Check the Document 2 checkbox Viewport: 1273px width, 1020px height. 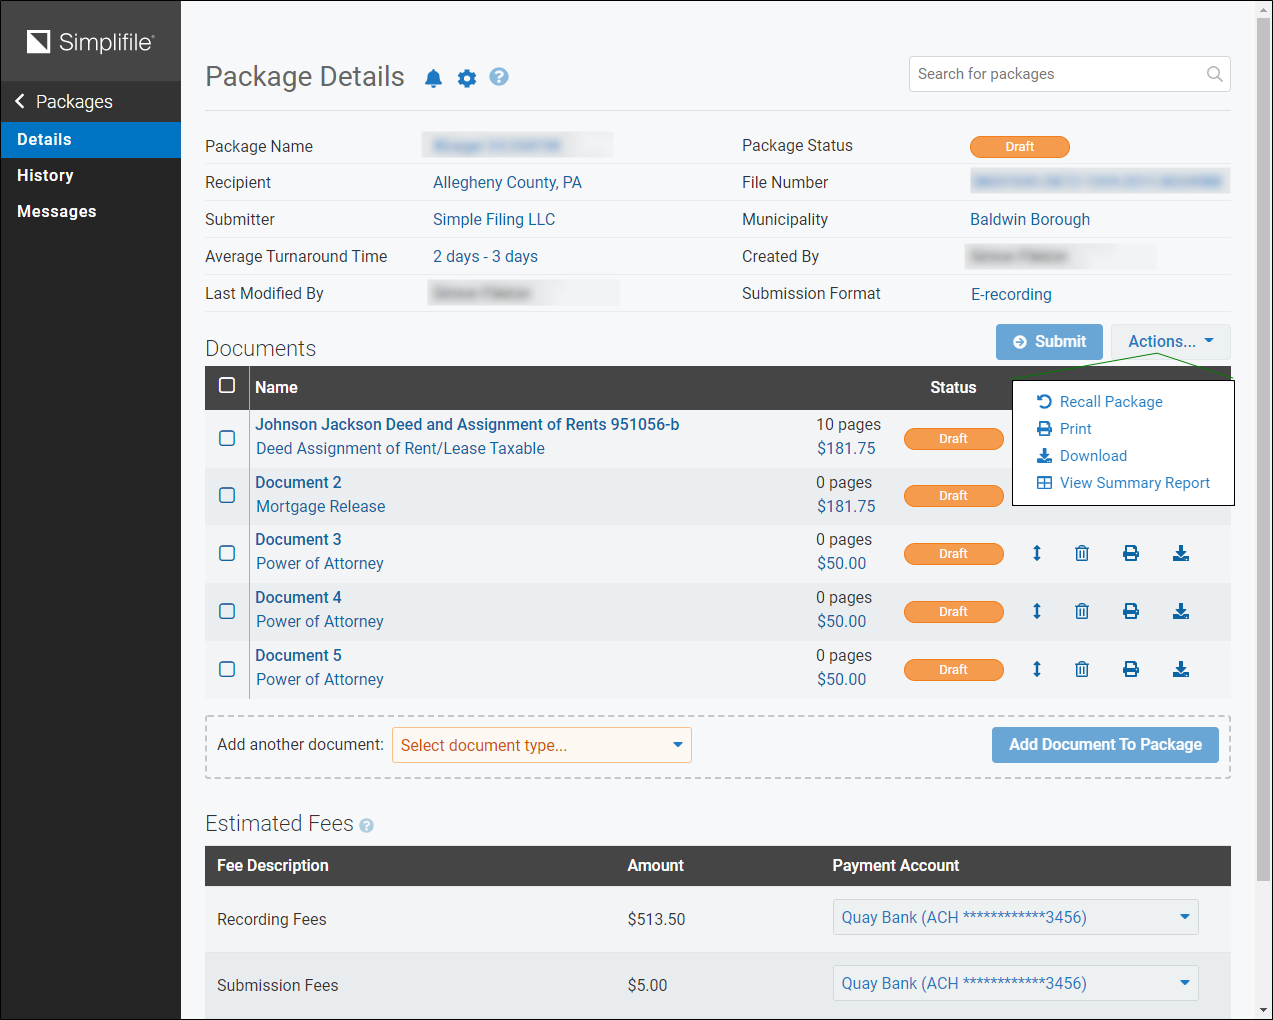pyautogui.click(x=227, y=495)
